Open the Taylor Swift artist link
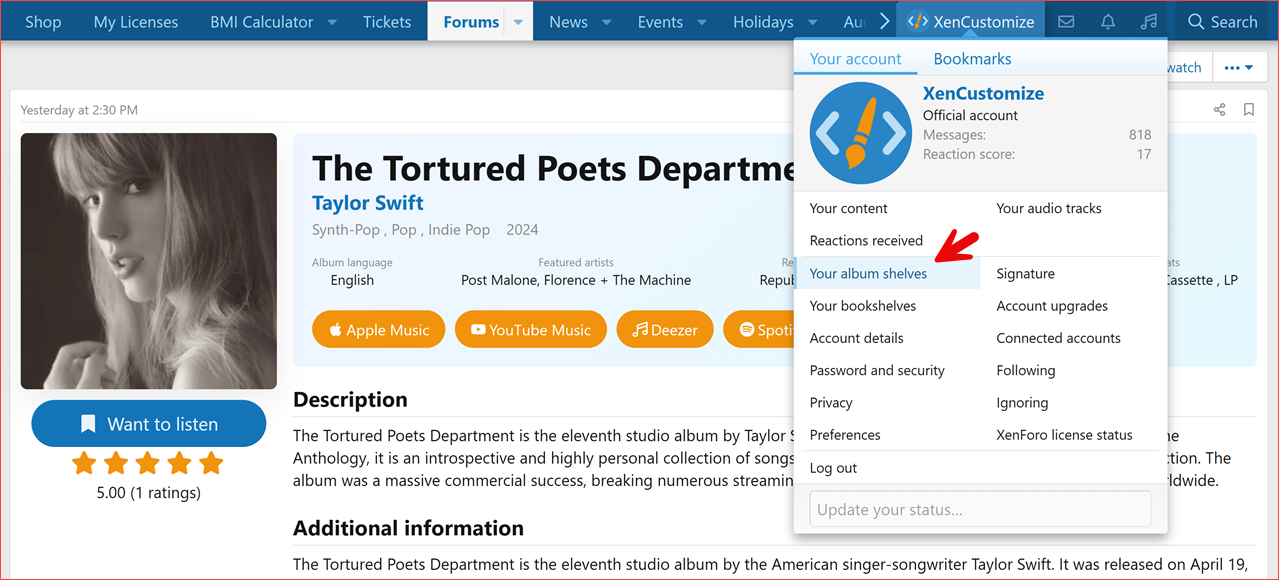This screenshot has height=580, width=1279. (x=368, y=203)
